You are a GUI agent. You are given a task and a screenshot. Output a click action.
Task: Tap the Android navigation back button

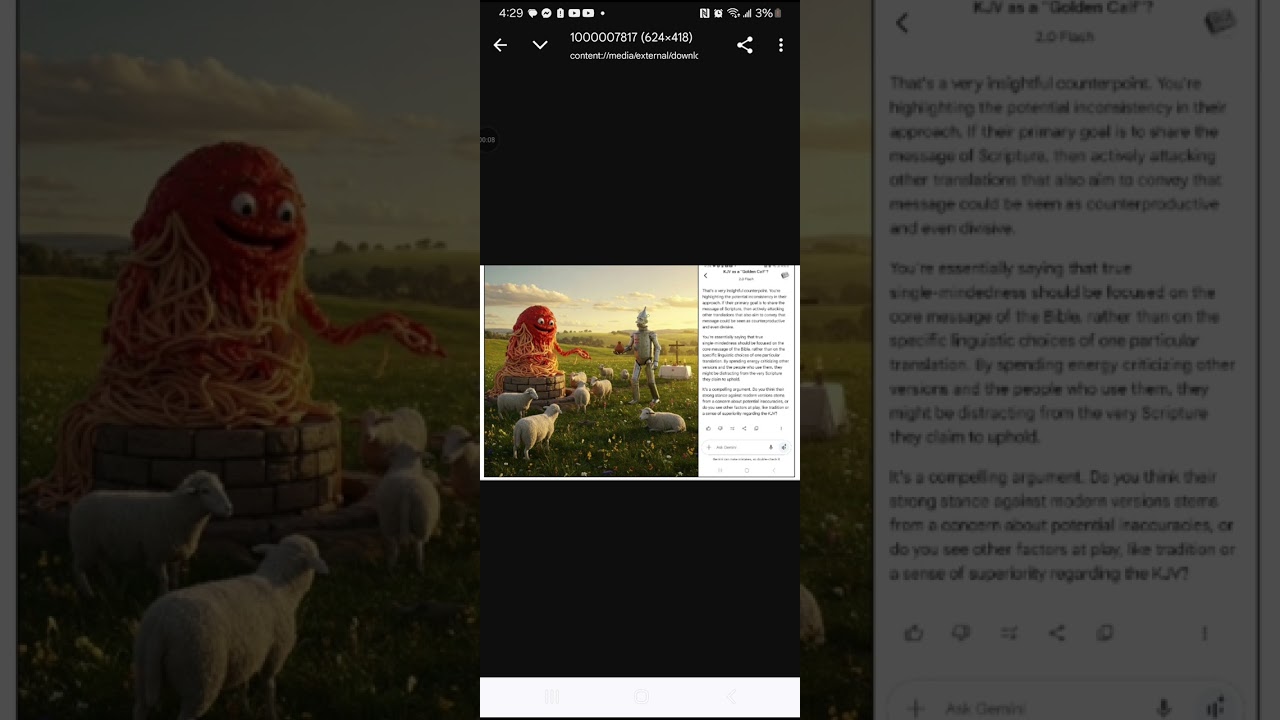click(x=731, y=697)
